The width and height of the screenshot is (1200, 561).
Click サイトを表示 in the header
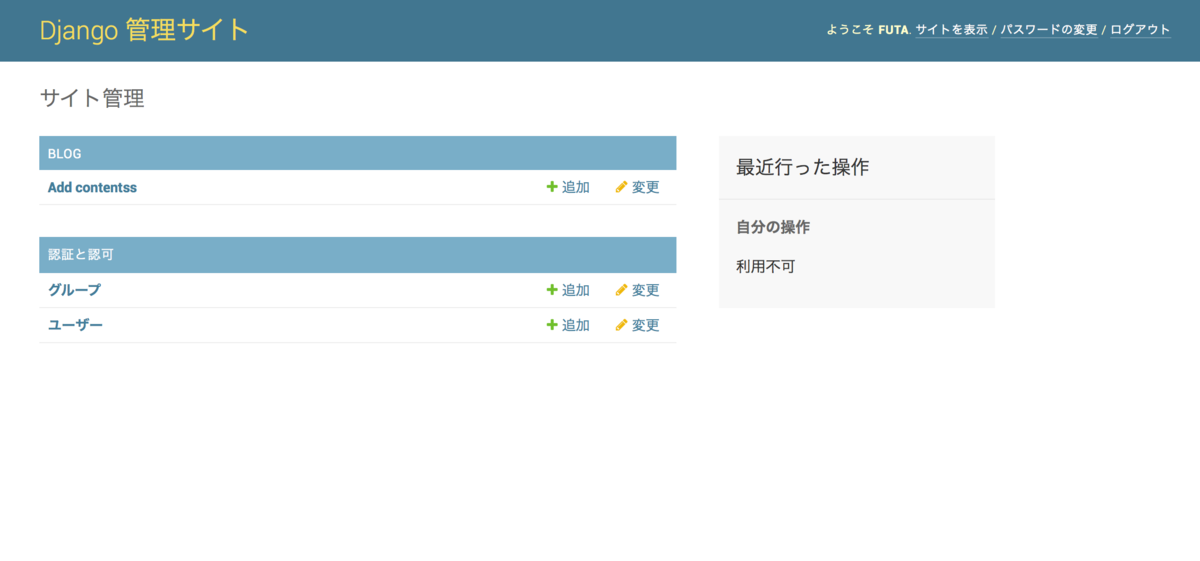click(x=951, y=30)
